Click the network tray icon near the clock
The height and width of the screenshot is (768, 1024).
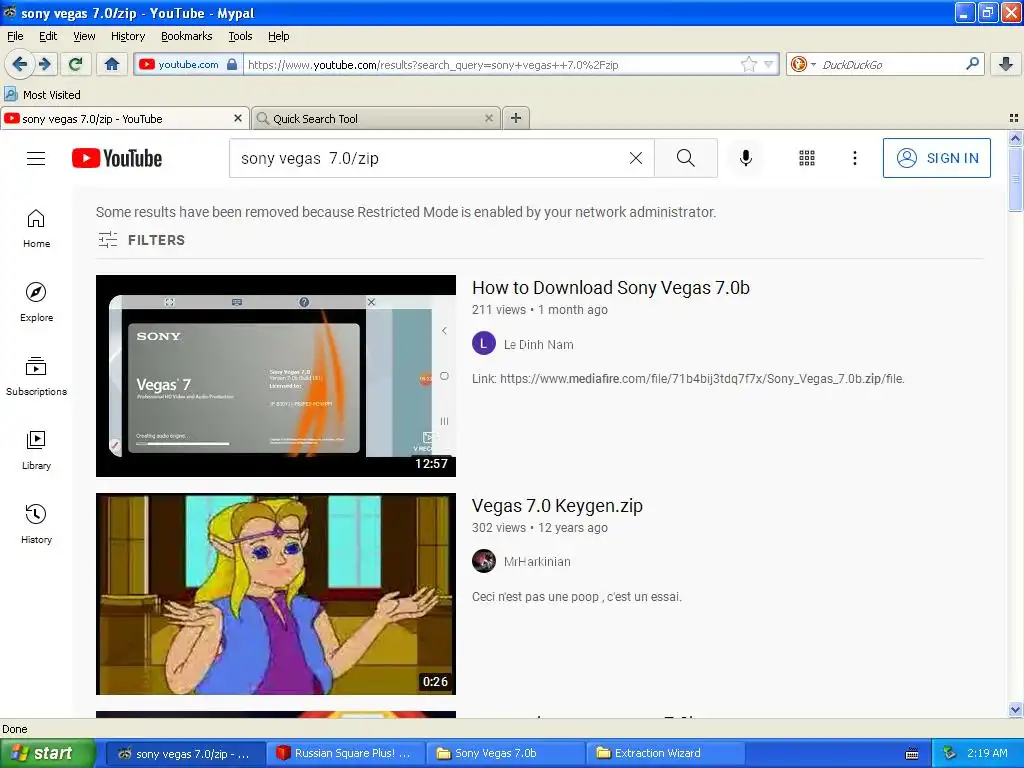tap(950, 753)
